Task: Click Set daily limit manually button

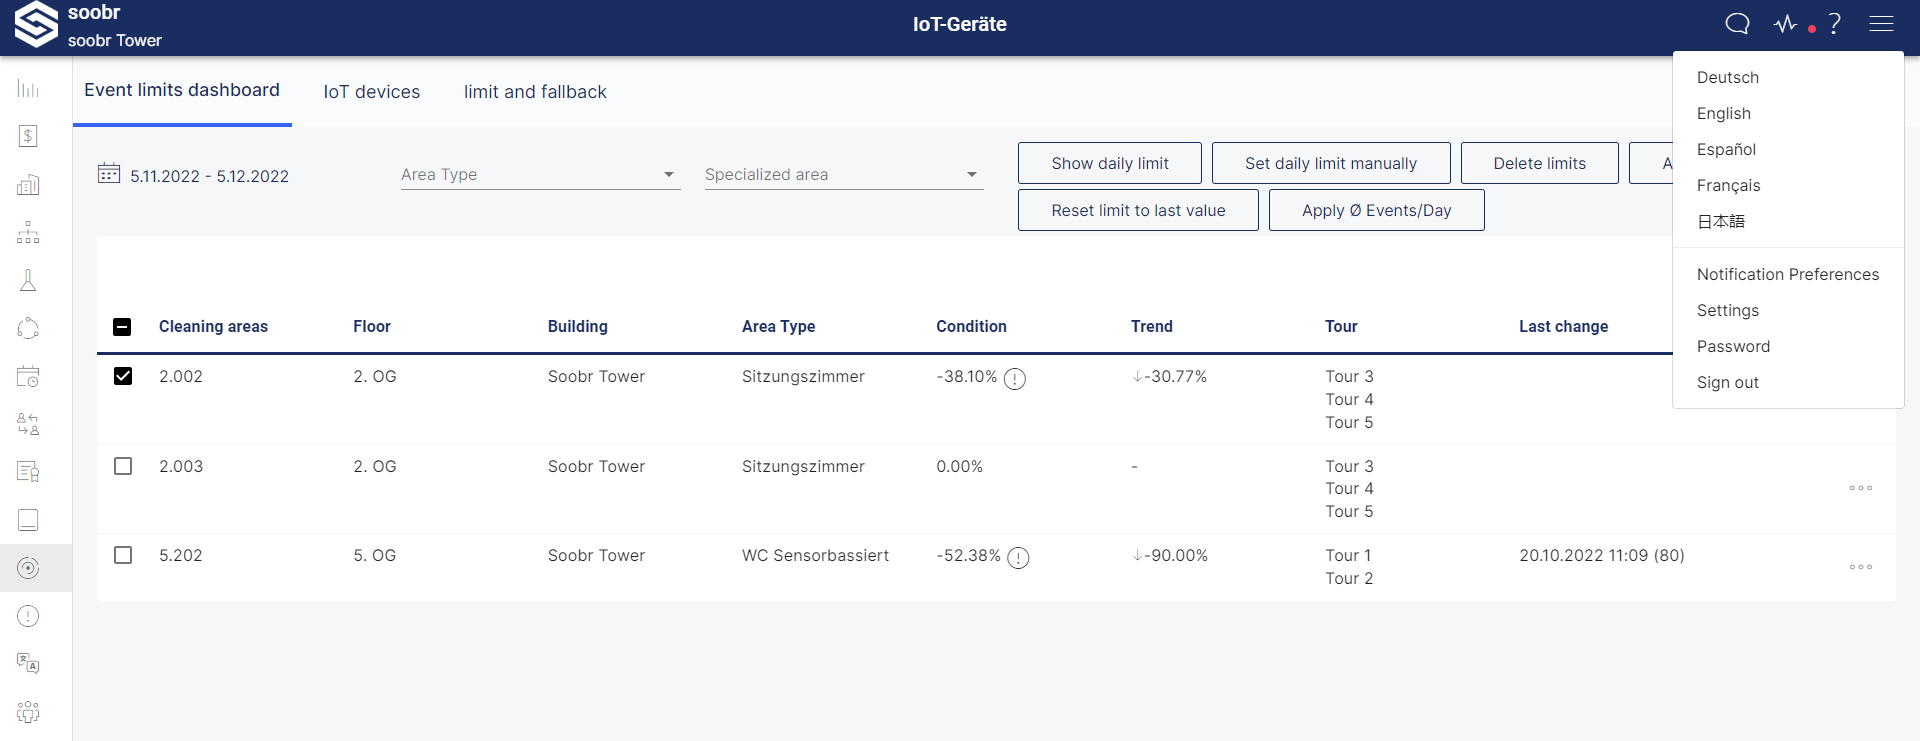Action: (1331, 163)
